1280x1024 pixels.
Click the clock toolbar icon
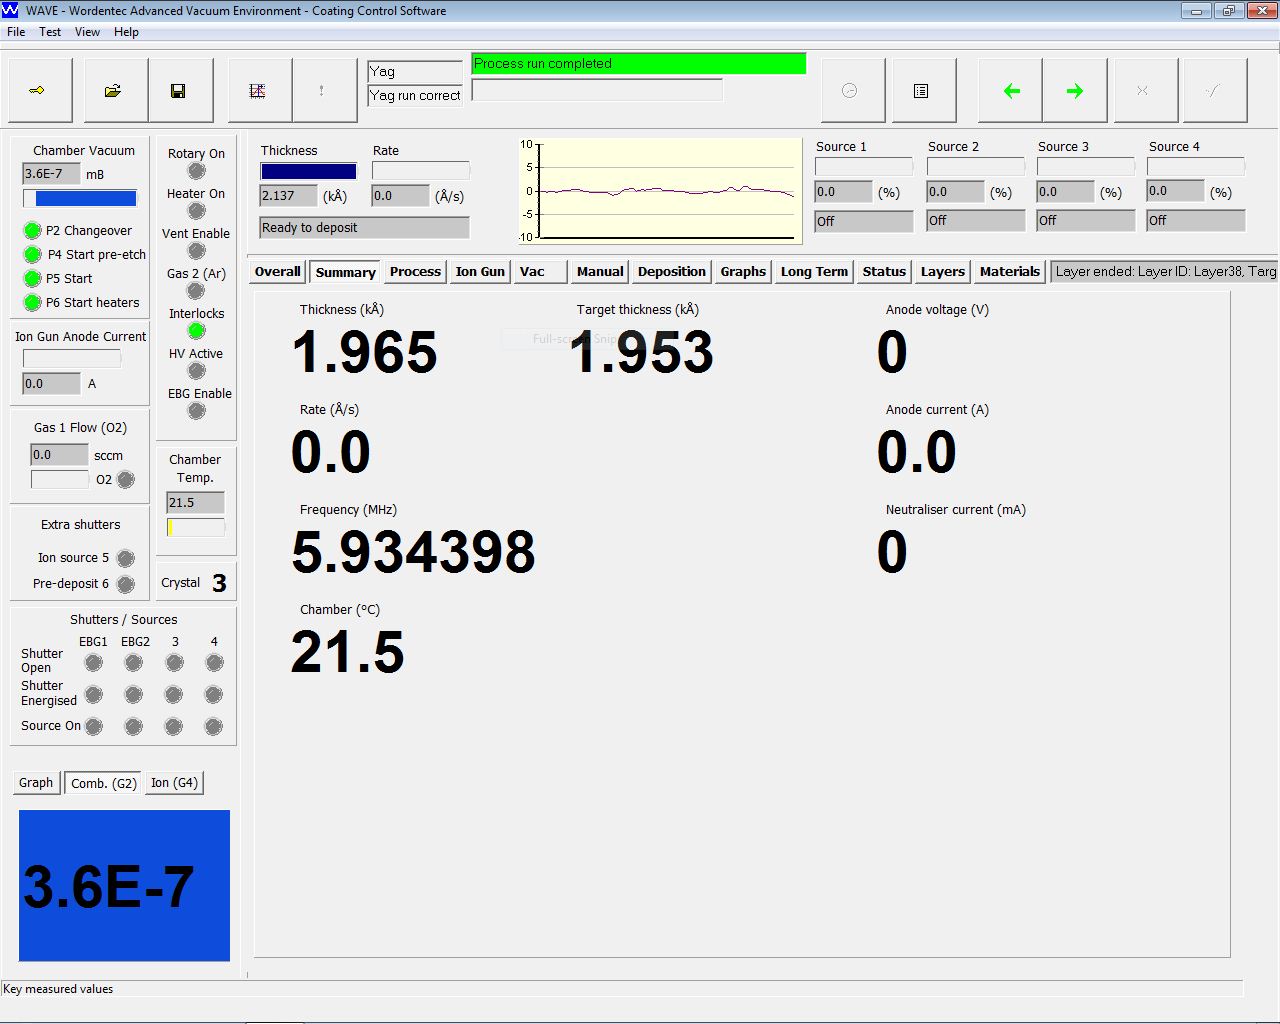[849, 91]
